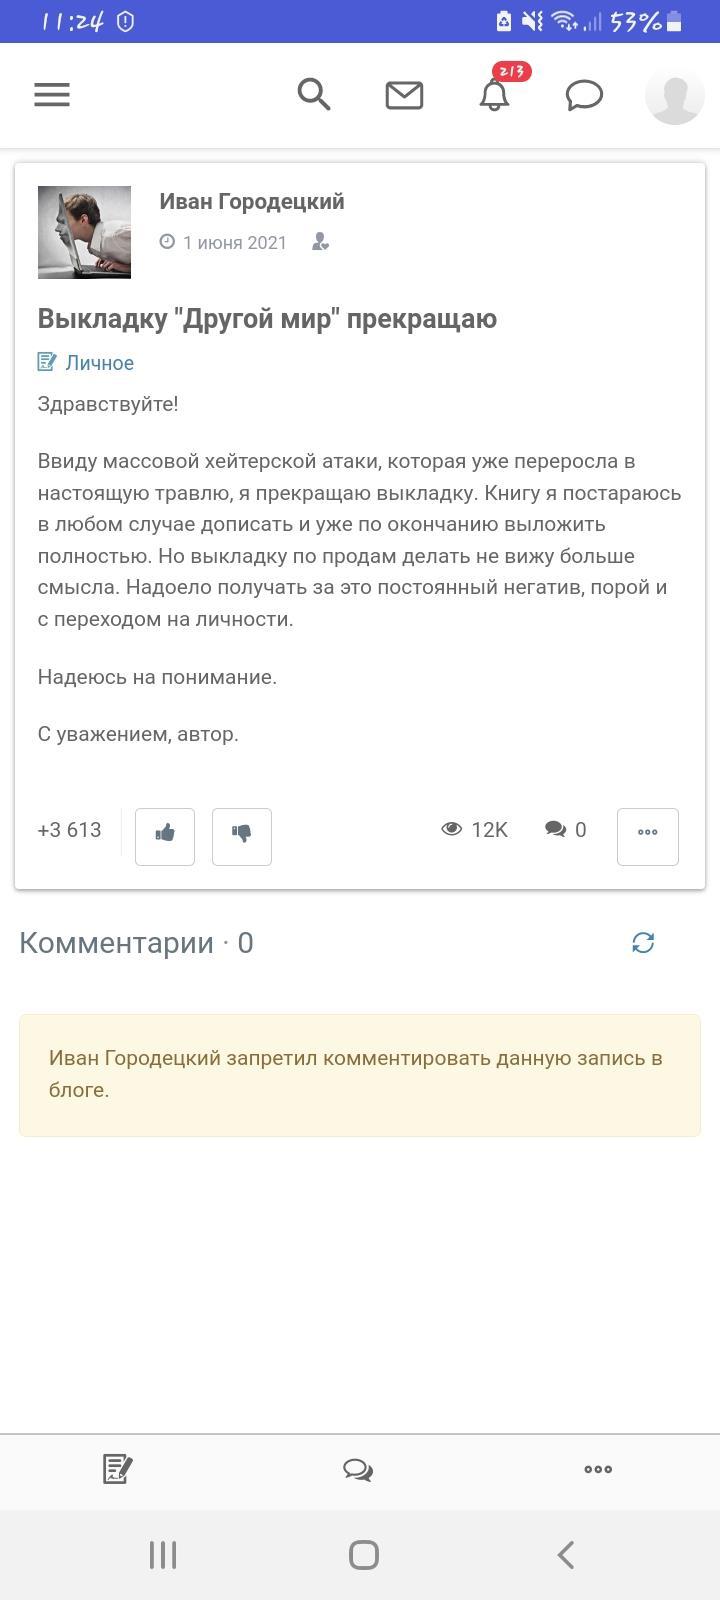This screenshot has width=720, height=1600.
Task: Expand more options in bottom bar
Action: [x=598, y=1469]
